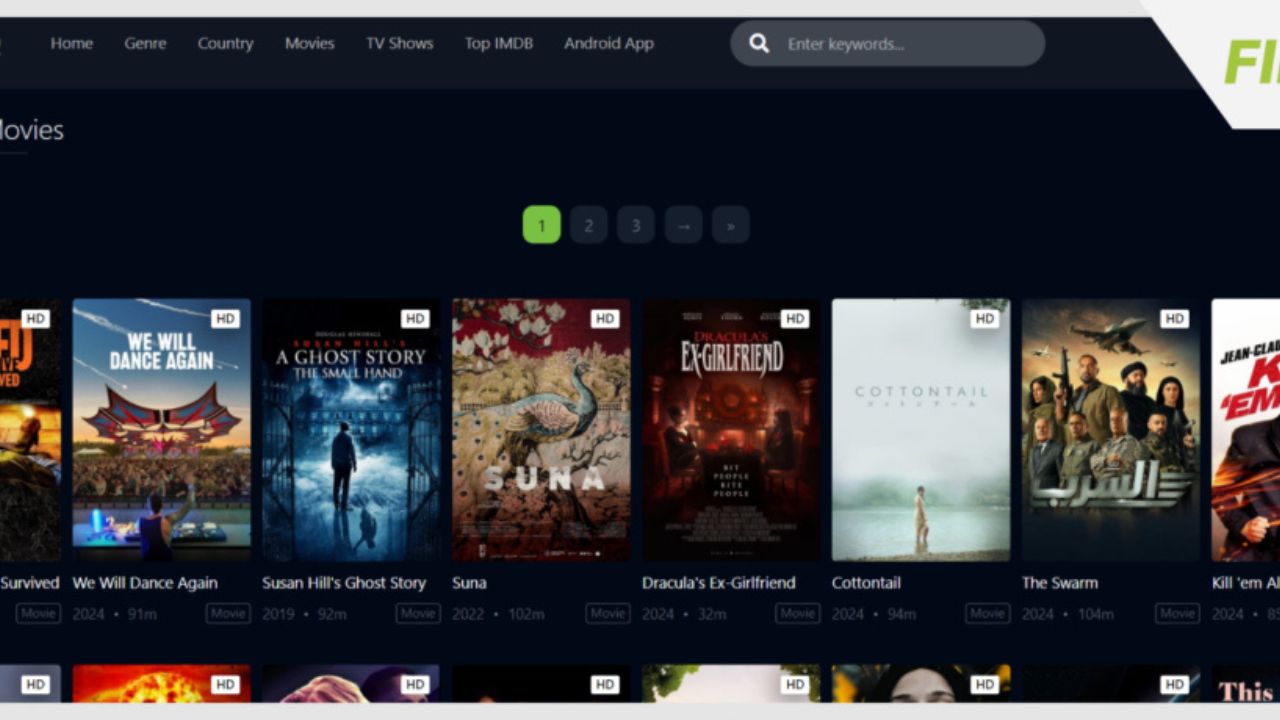Screen dimensions: 1280x720
Task: Click '2019 • 92m' under Ghost Story
Action: point(304,614)
